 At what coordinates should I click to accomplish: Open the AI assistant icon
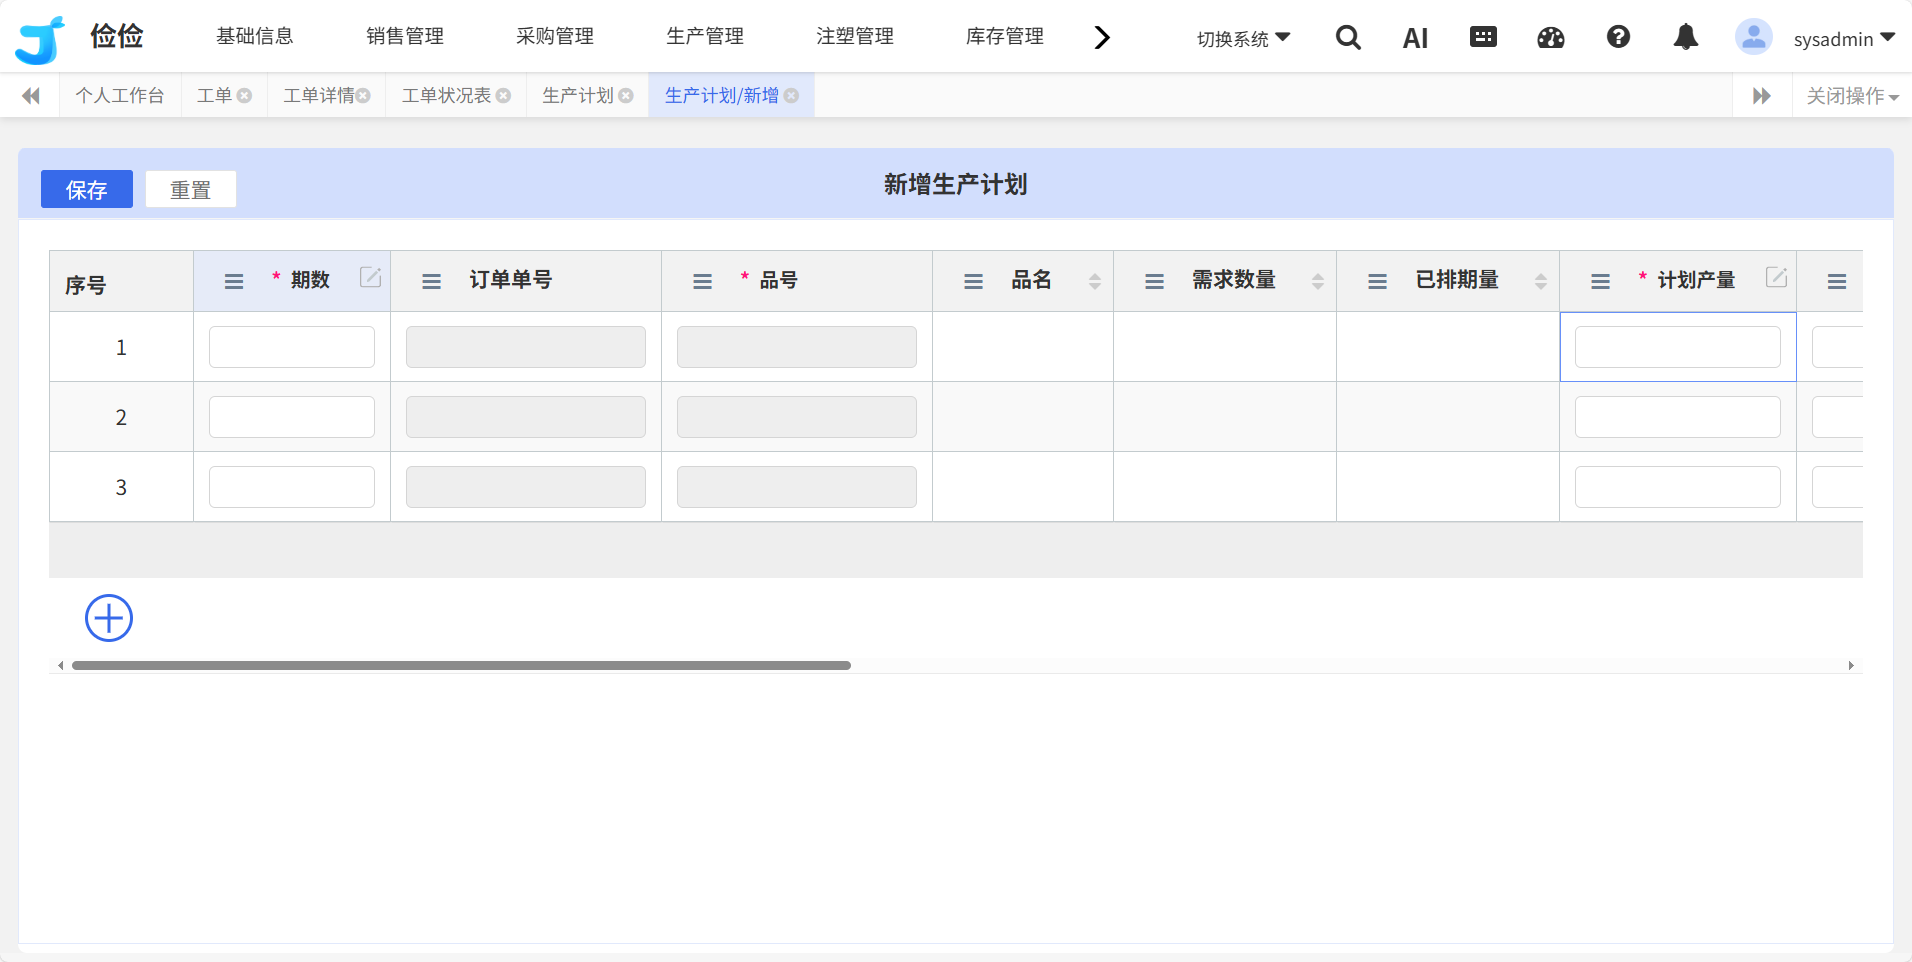click(x=1415, y=39)
